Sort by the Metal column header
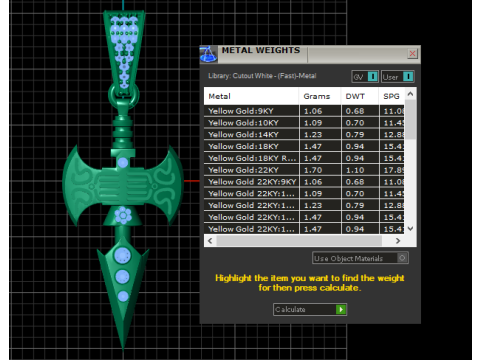480x360 pixels. tap(251, 96)
